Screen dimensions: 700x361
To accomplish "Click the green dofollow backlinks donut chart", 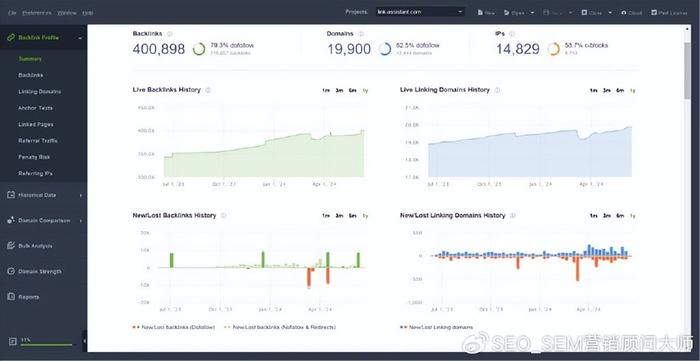I will [199, 49].
